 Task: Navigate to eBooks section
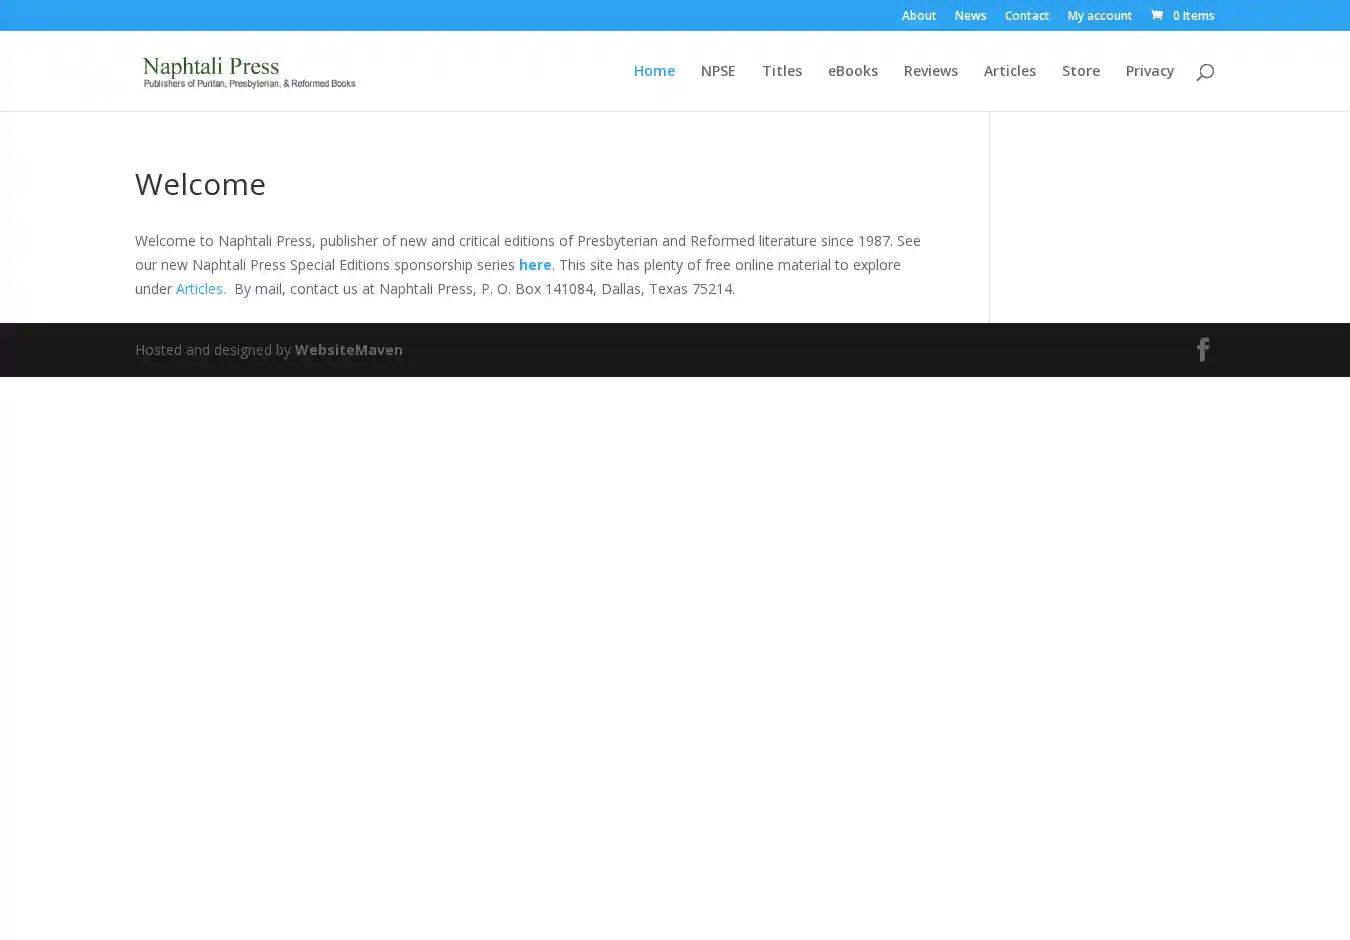852,71
